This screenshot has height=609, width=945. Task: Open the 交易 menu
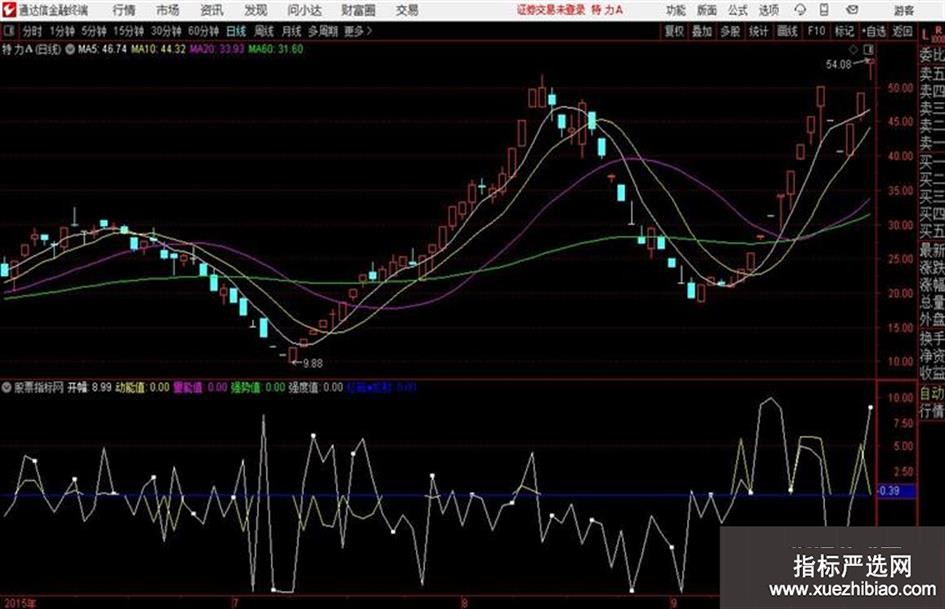click(407, 10)
